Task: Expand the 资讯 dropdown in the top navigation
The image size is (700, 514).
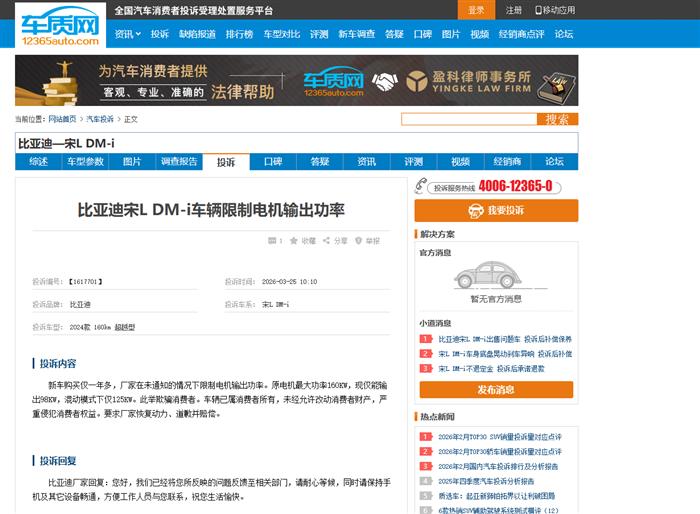Action: [x=127, y=34]
